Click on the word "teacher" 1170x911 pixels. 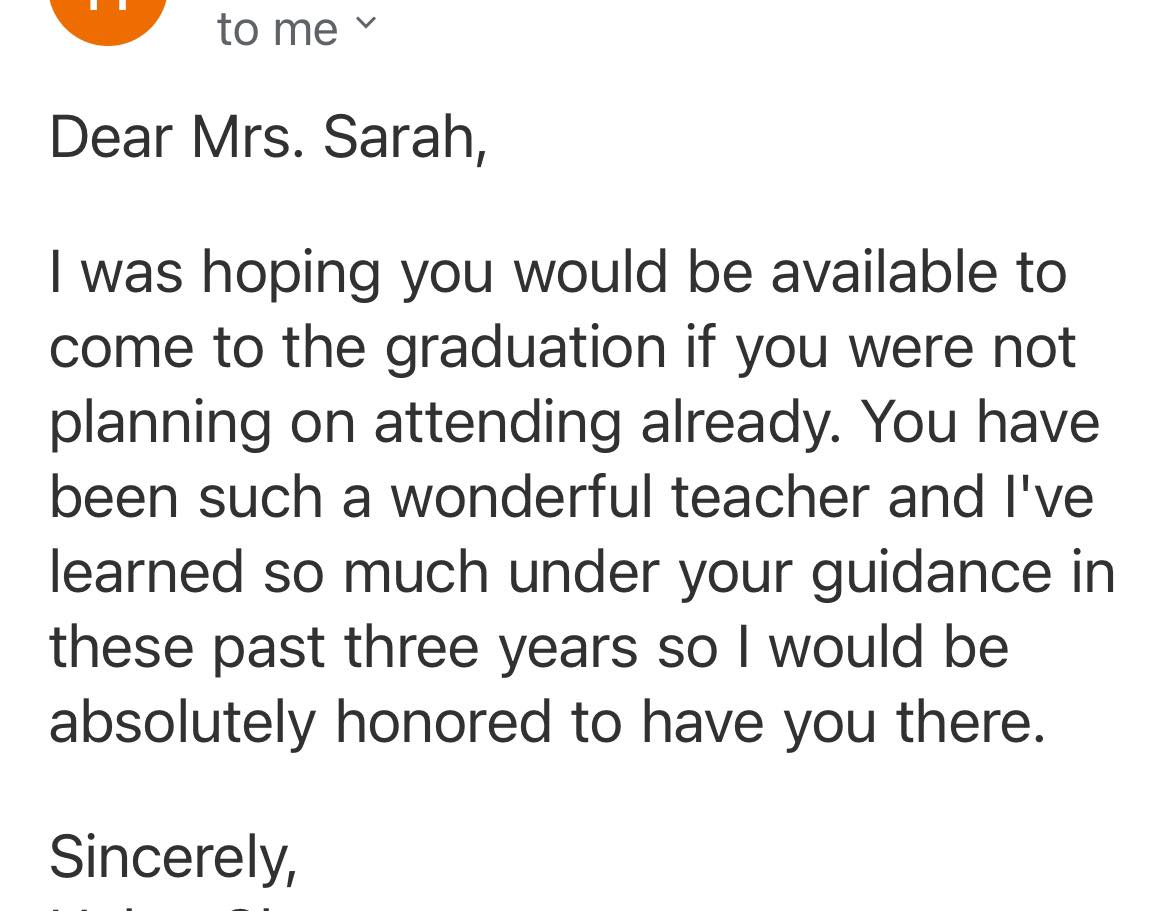click(x=770, y=497)
